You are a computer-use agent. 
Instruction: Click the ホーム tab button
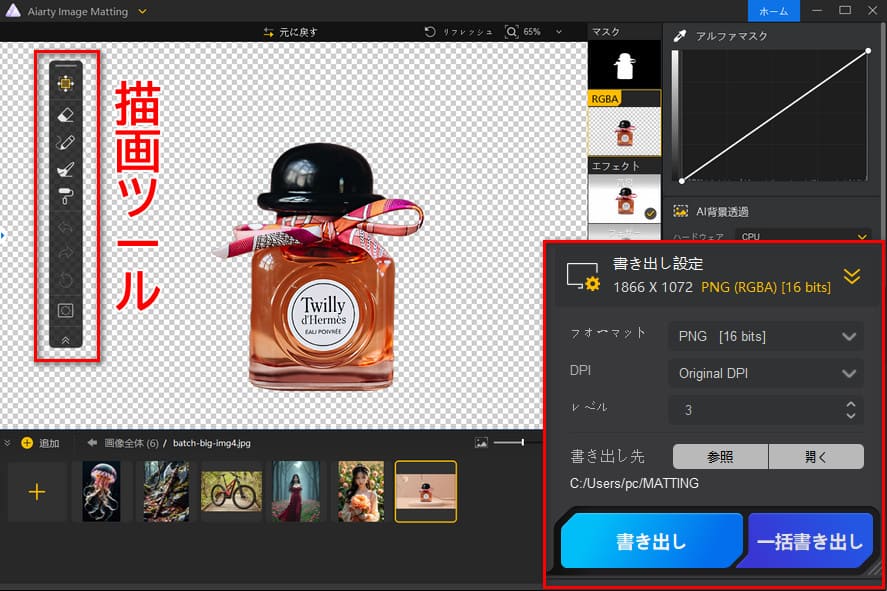(x=773, y=11)
